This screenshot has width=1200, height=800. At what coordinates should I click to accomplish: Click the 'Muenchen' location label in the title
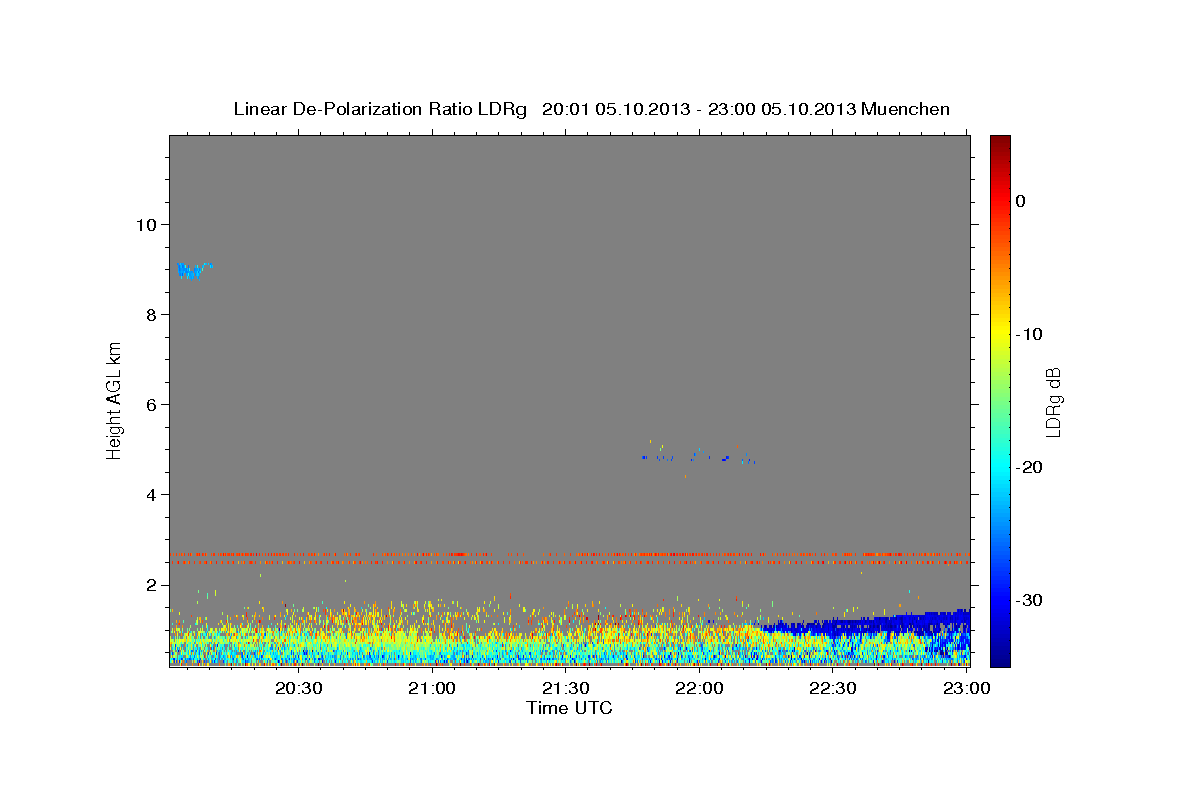pyautogui.click(x=907, y=109)
